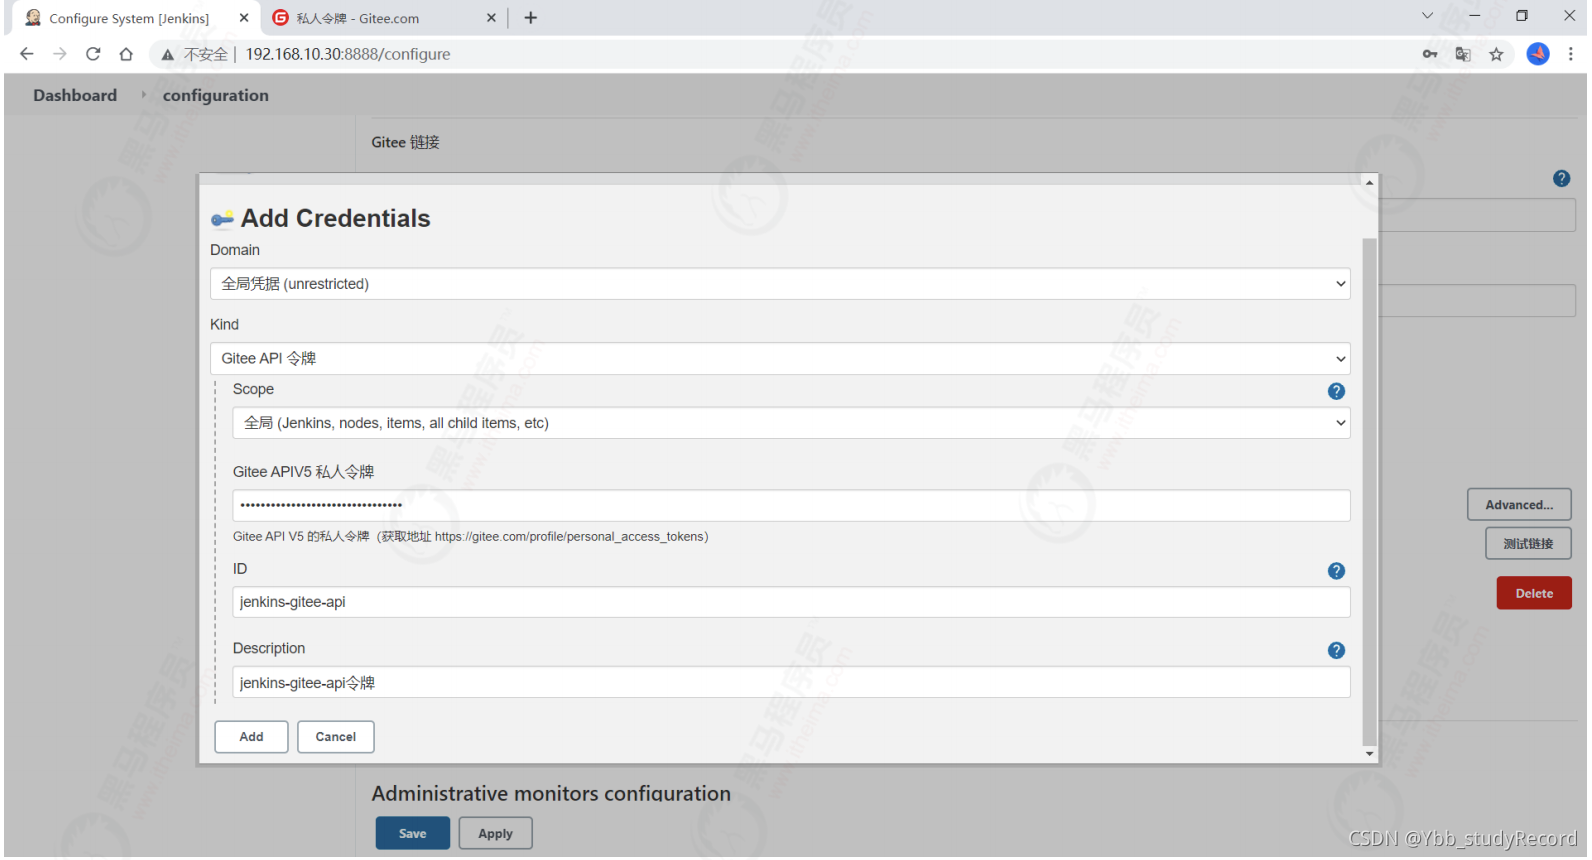The width and height of the screenshot is (1592, 860).
Task: Click the configuration breadcrumb
Action: (x=216, y=95)
